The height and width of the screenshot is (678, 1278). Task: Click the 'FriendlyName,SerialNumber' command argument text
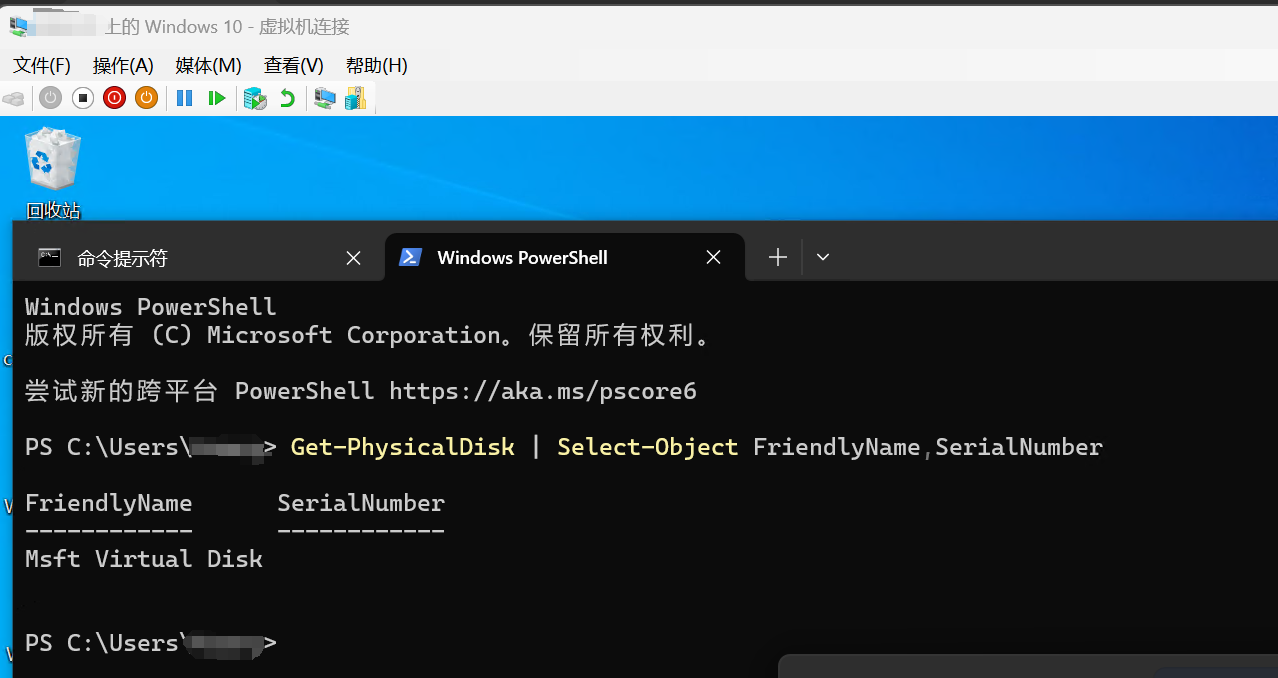[x=928, y=446]
